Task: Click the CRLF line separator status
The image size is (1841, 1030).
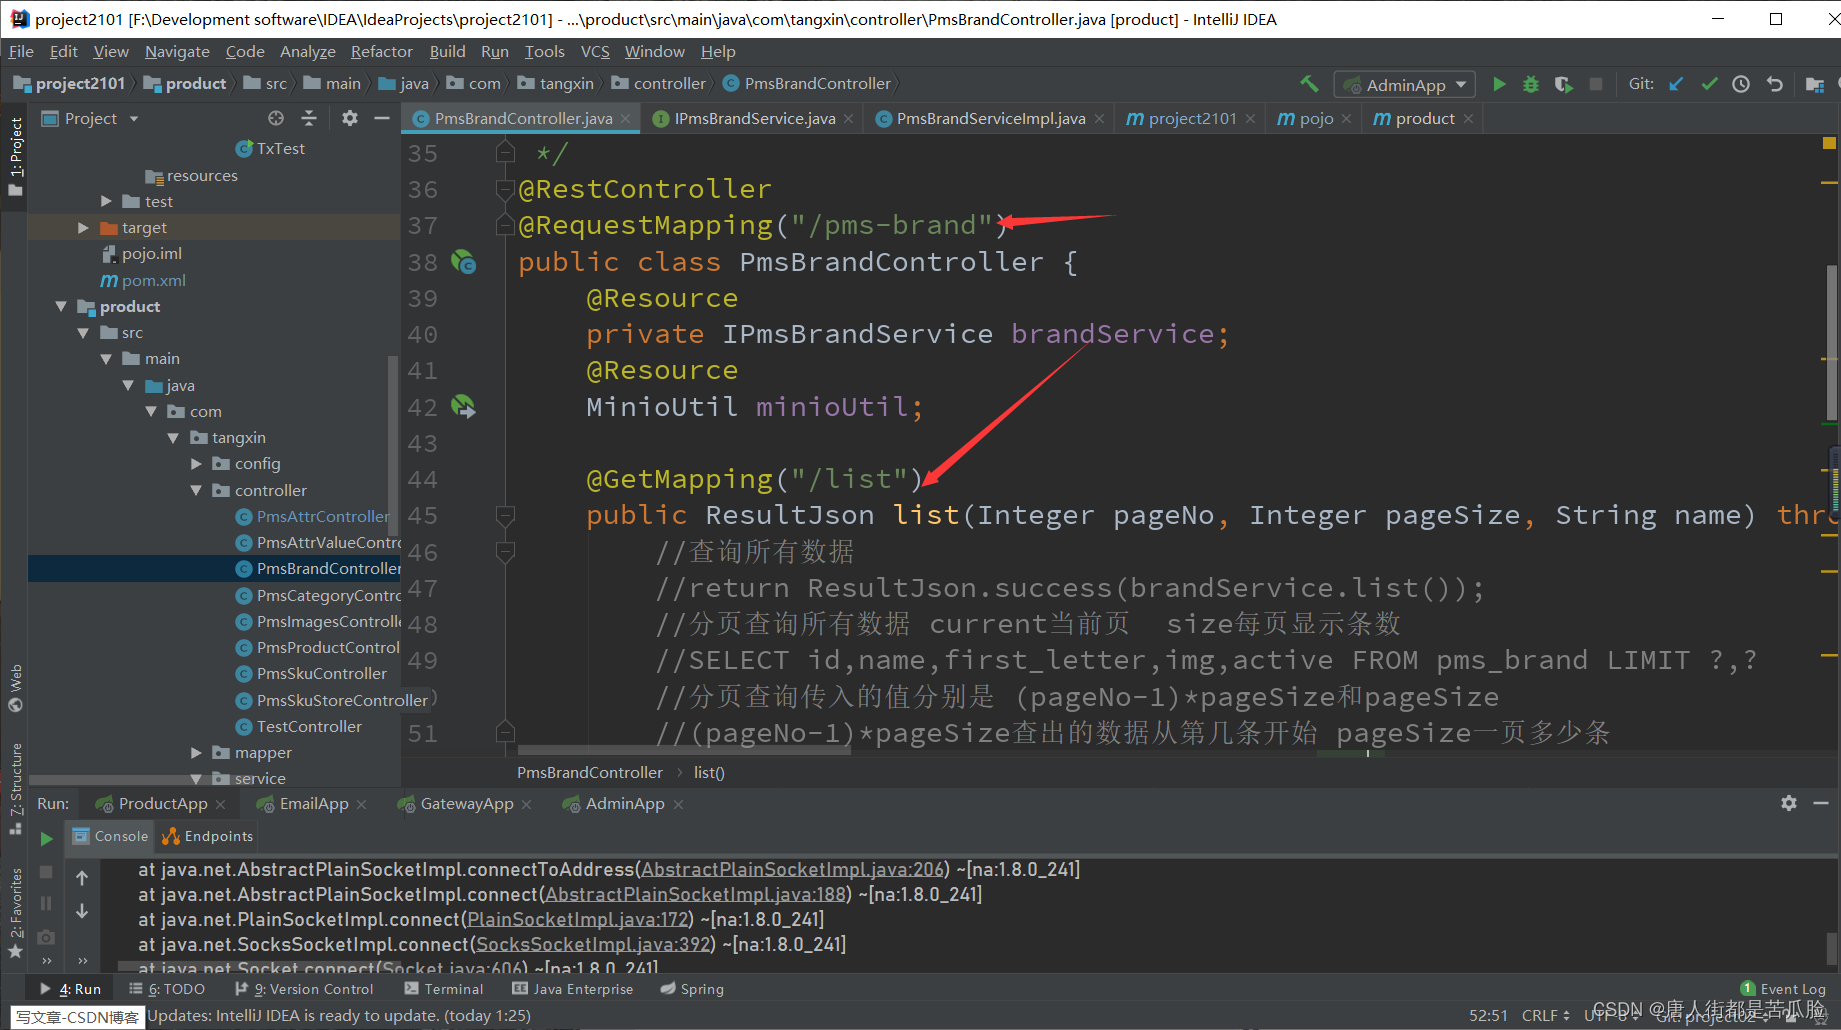Action: coord(1545,1015)
